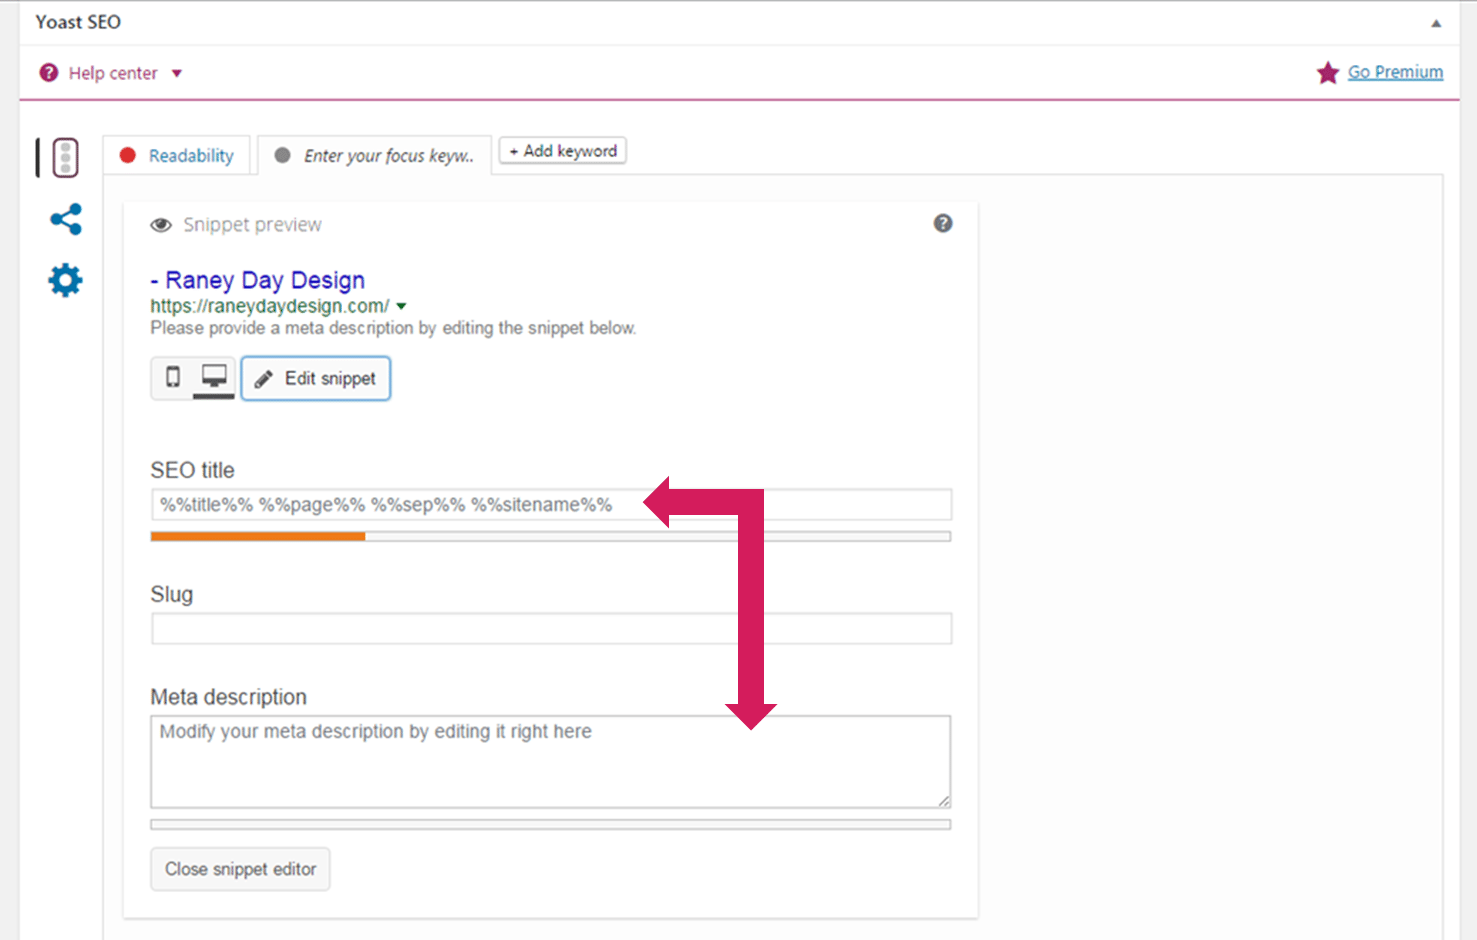This screenshot has height=940, width=1477.
Task: Expand the Help center dropdown arrow
Action: pos(177,73)
